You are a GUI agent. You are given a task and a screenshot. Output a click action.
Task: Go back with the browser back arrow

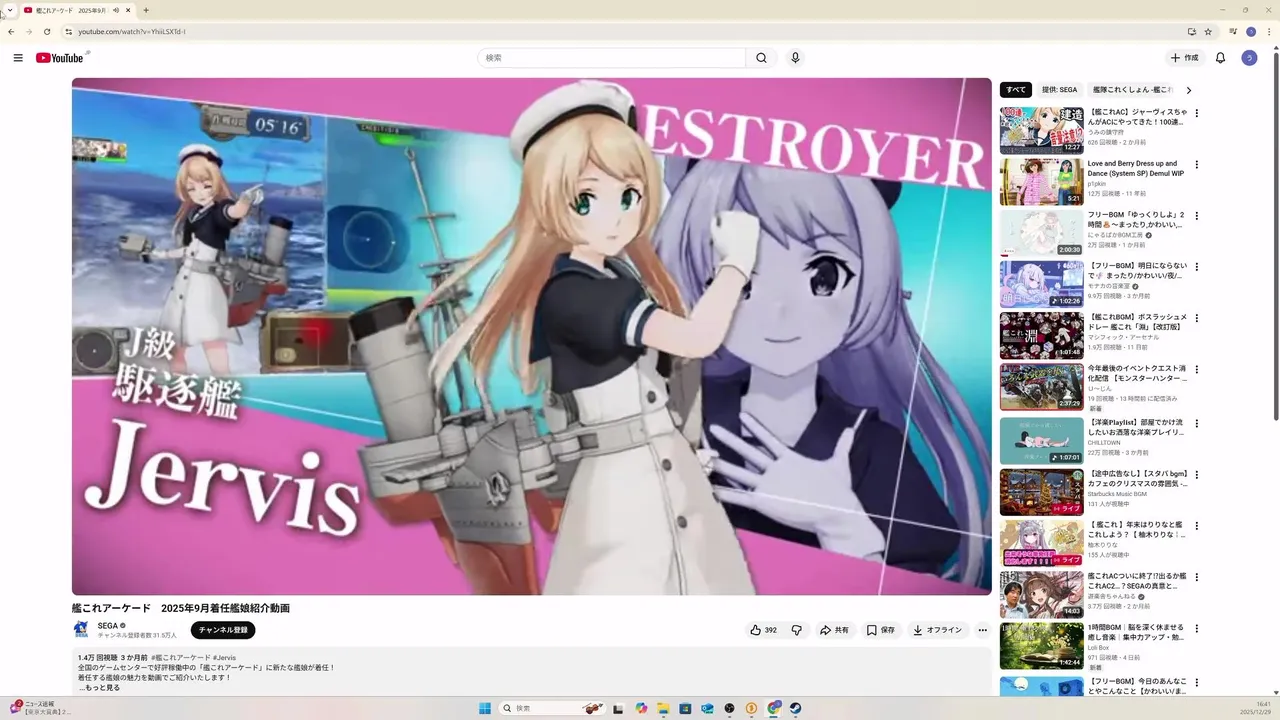click(x=11, y=31)
